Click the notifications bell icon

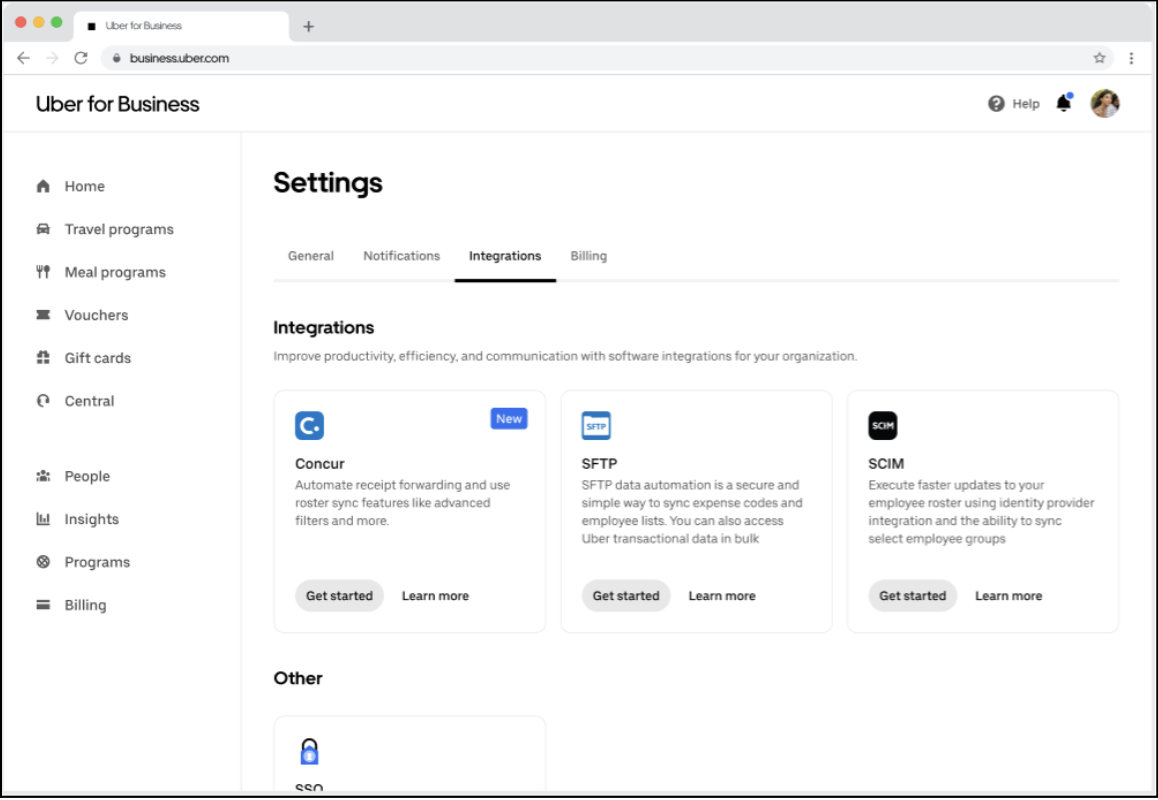(x=1063, y=104)
